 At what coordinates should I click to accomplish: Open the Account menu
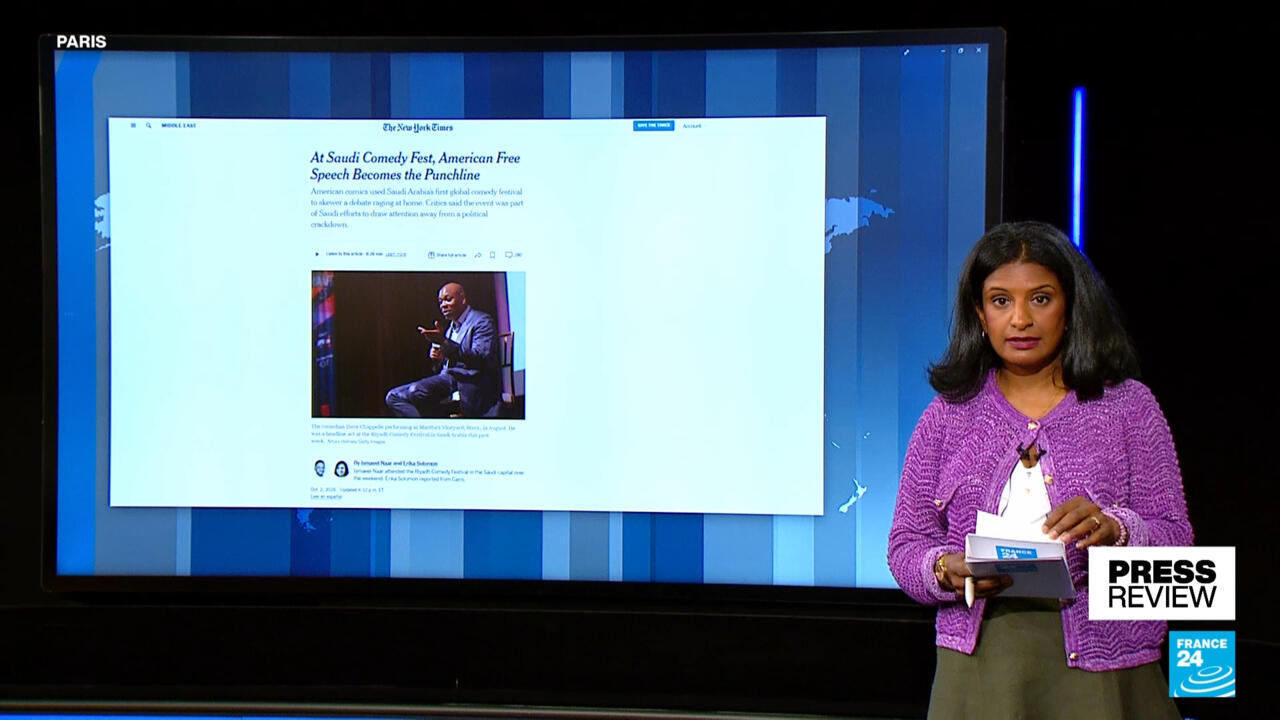(692, 126)
